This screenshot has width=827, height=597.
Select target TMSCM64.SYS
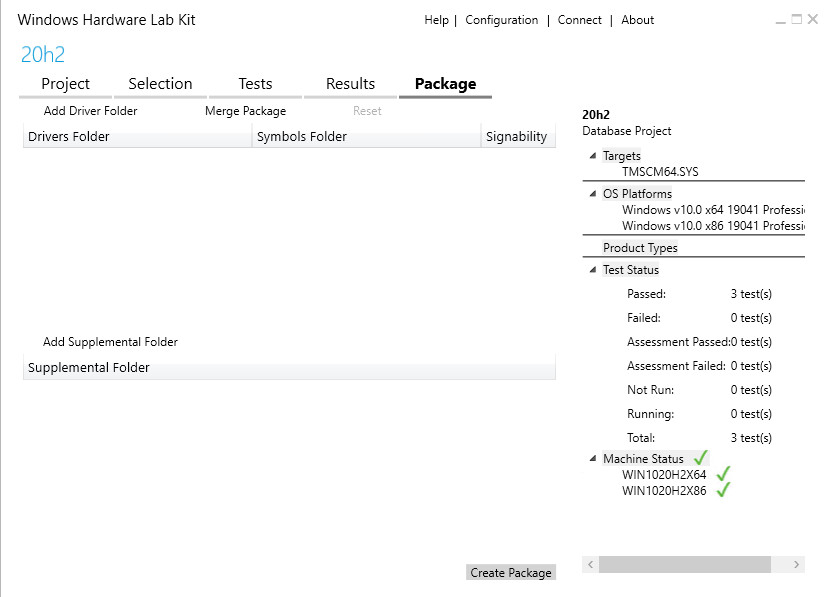660,172
